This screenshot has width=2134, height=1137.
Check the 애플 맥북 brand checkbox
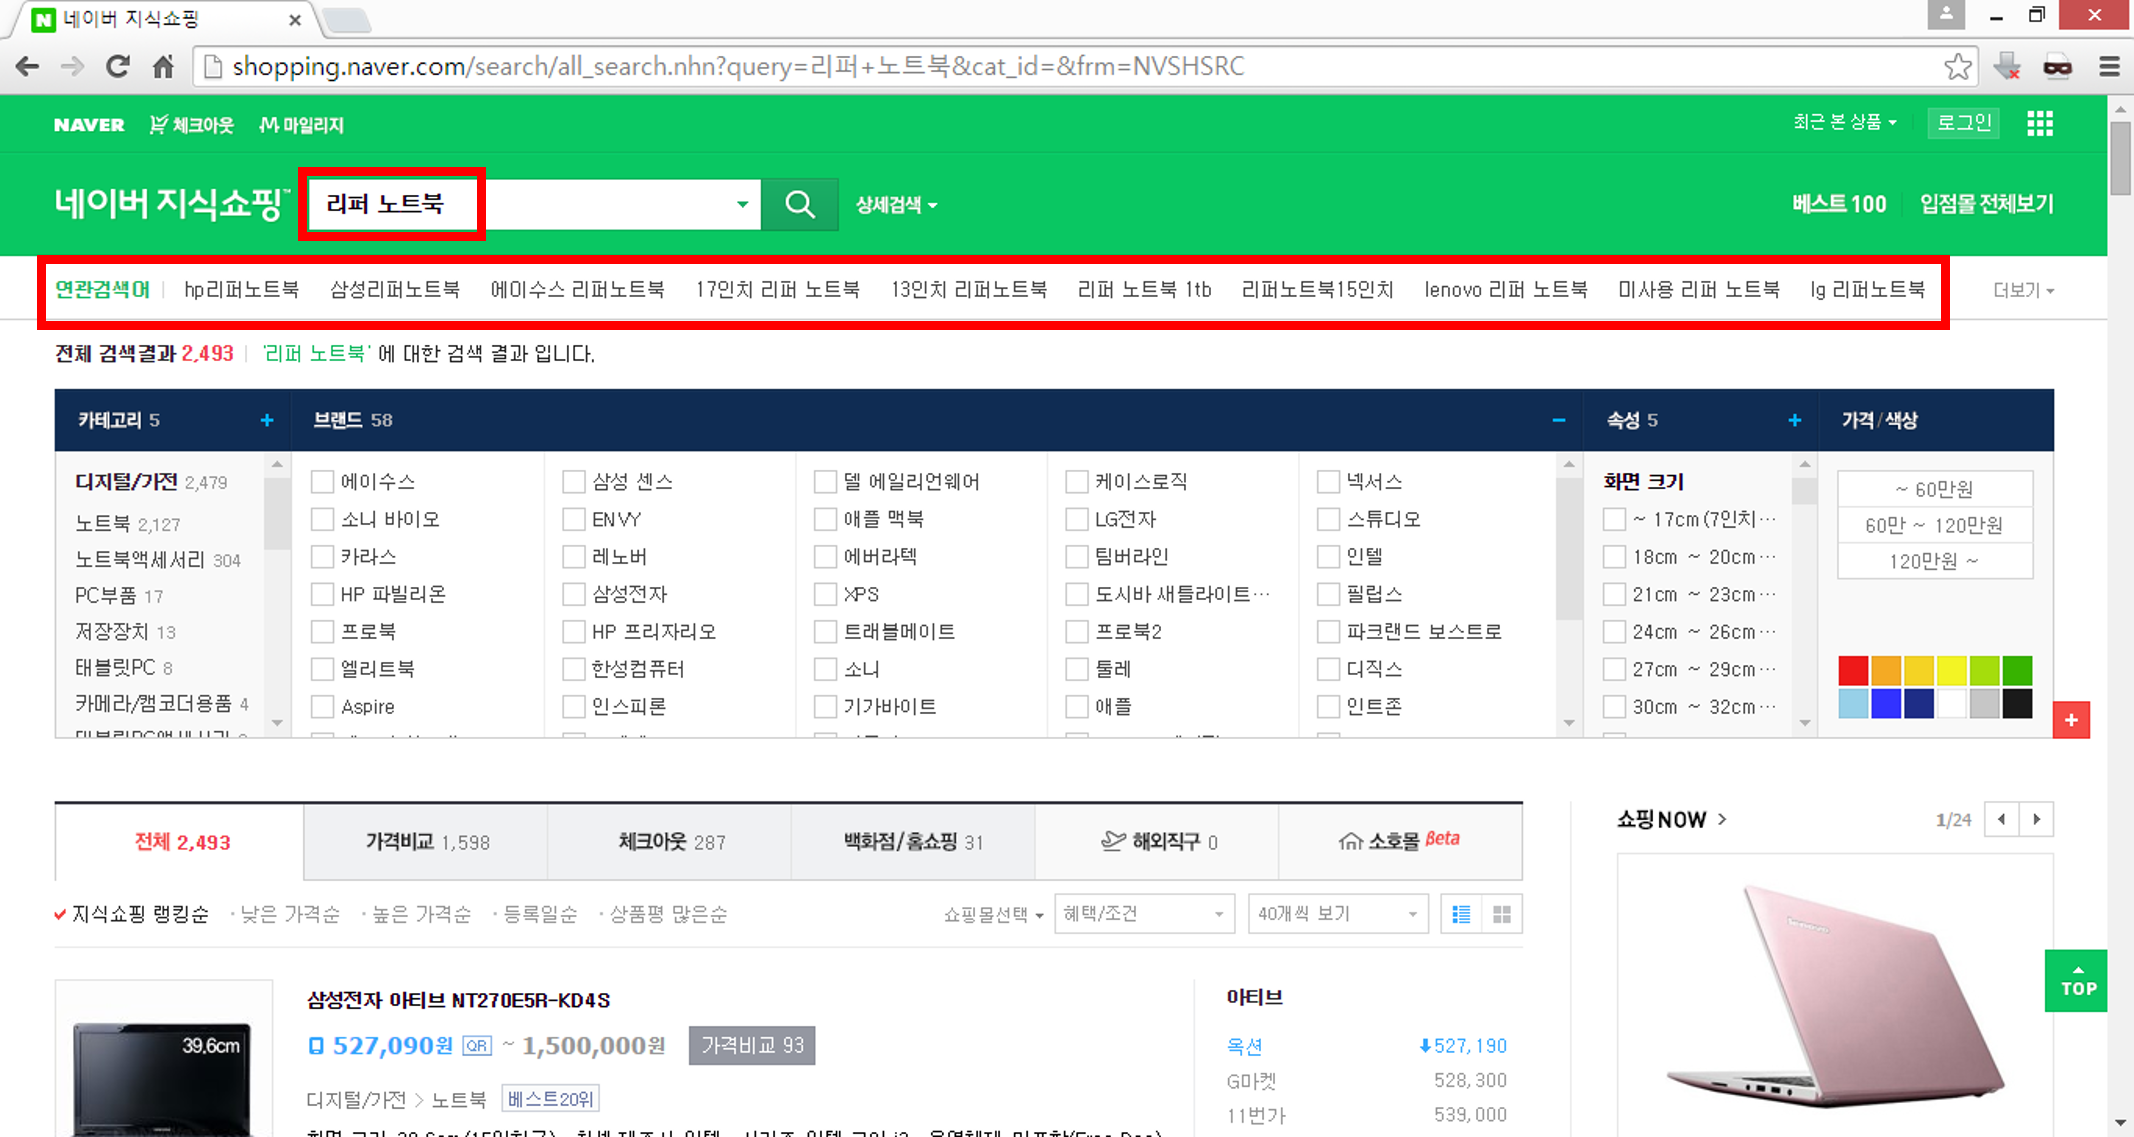click(825, 519)
